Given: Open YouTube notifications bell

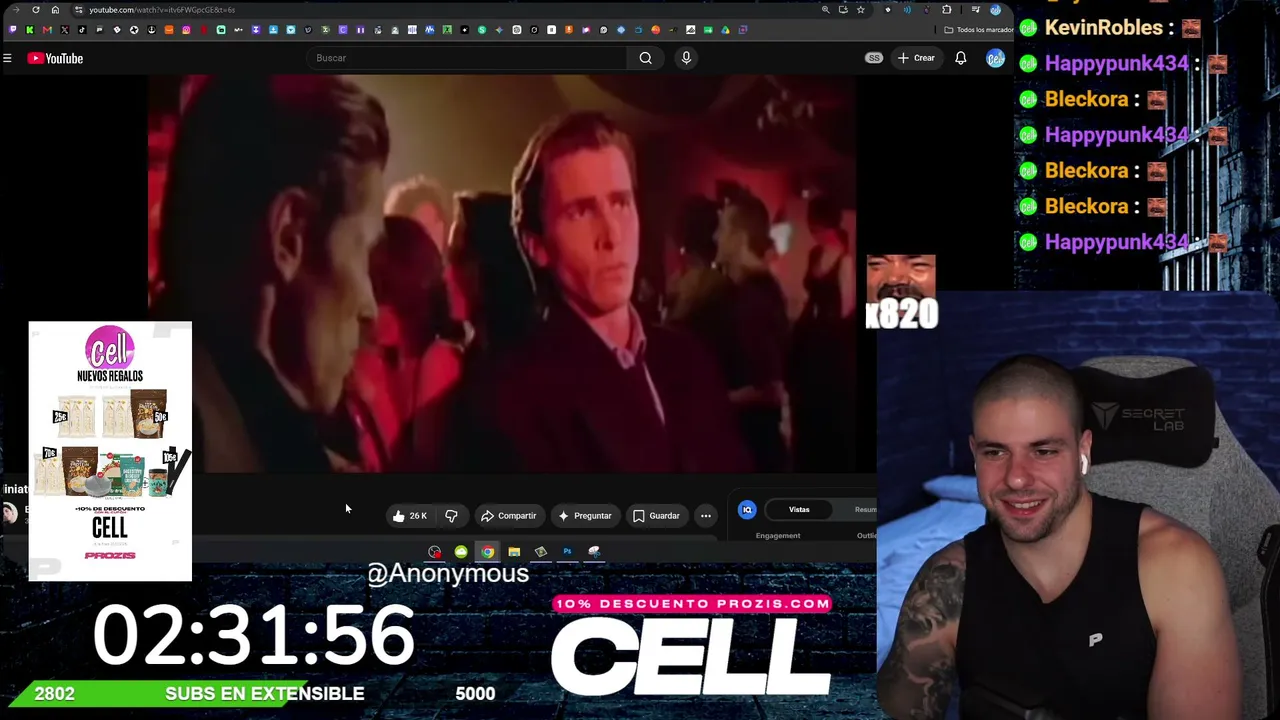Looking at the screenshot, I should [960, 58].
